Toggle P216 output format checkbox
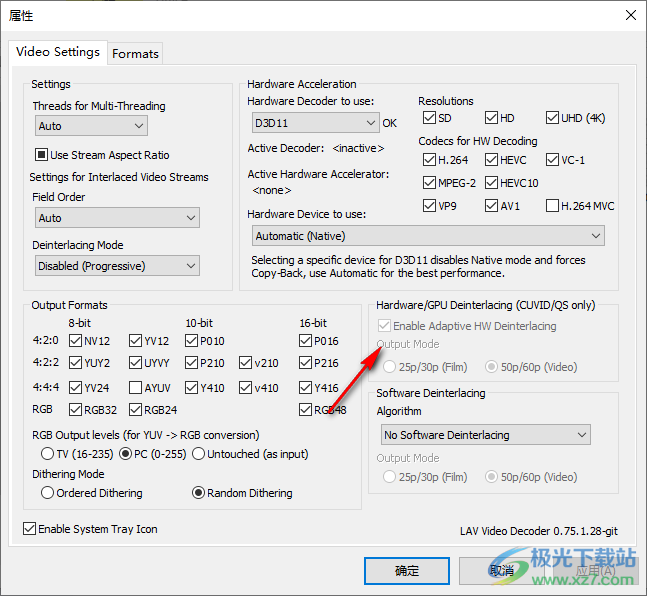 pyautogui.click(x=305, y=363)
